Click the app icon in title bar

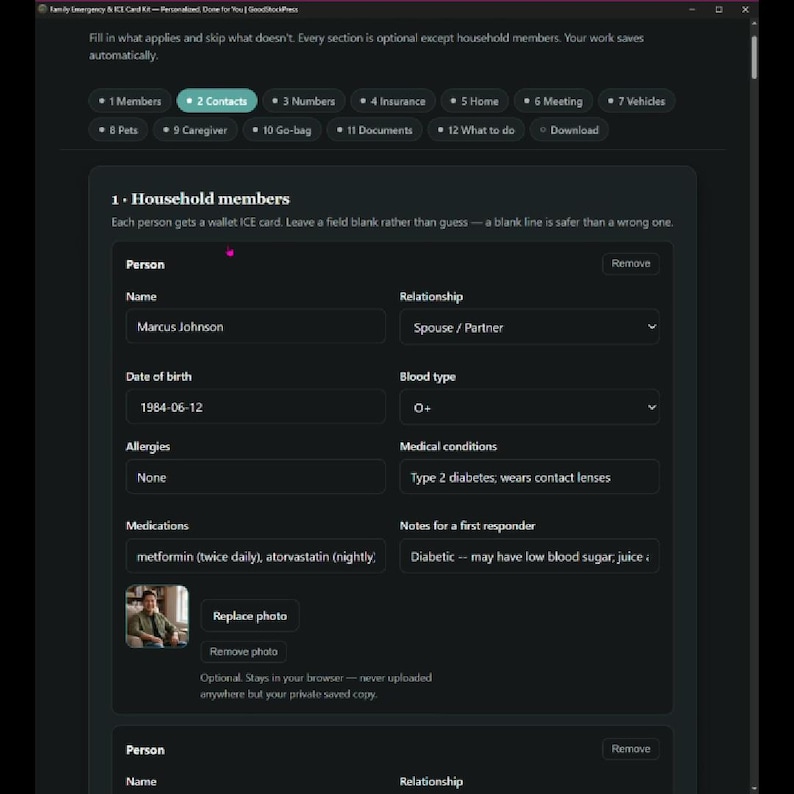[x=43, y=9]
